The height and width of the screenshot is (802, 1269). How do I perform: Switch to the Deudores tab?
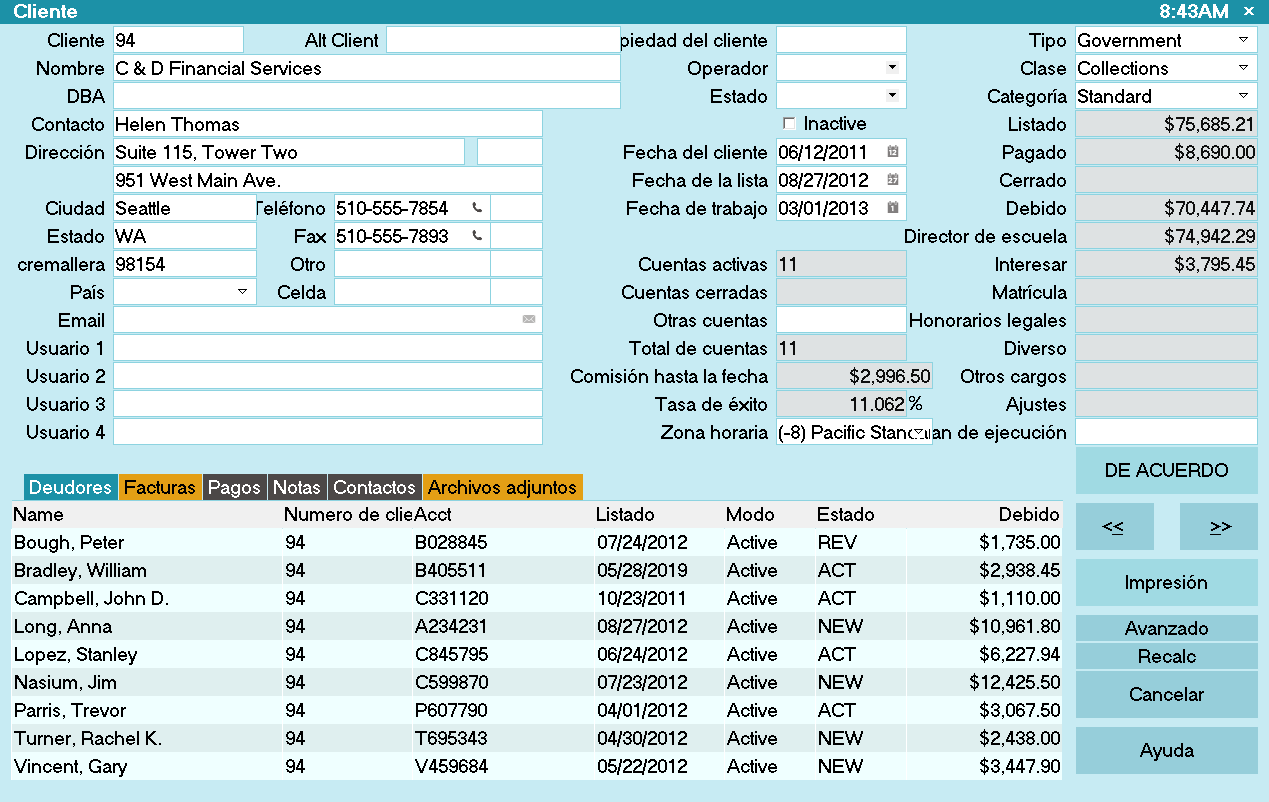point(70,487)
